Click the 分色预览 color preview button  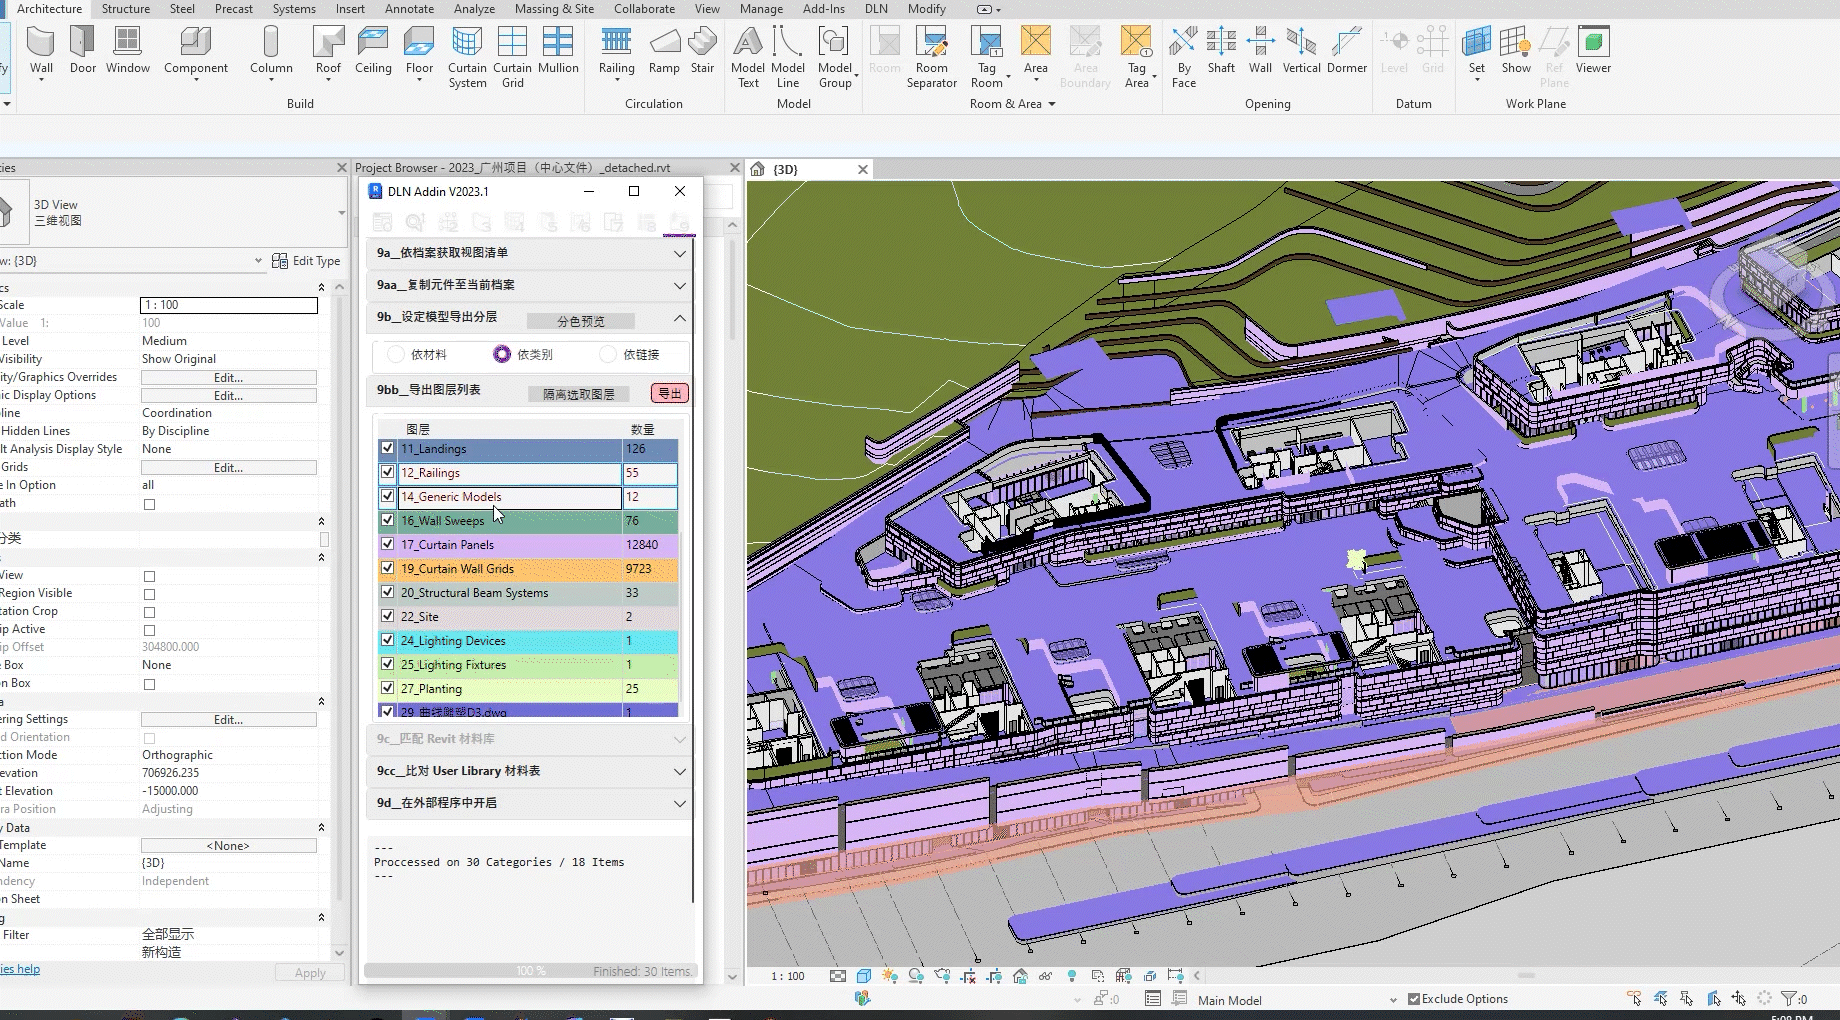tap(581, 321)
